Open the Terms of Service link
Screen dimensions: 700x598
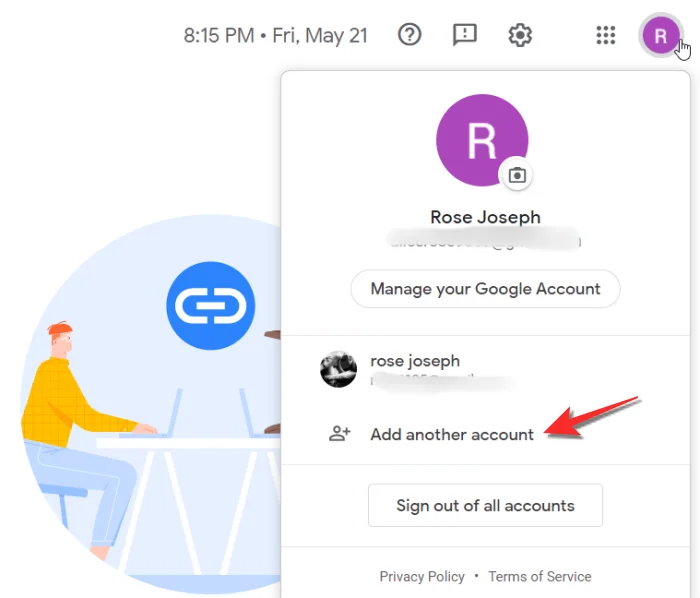540,577
